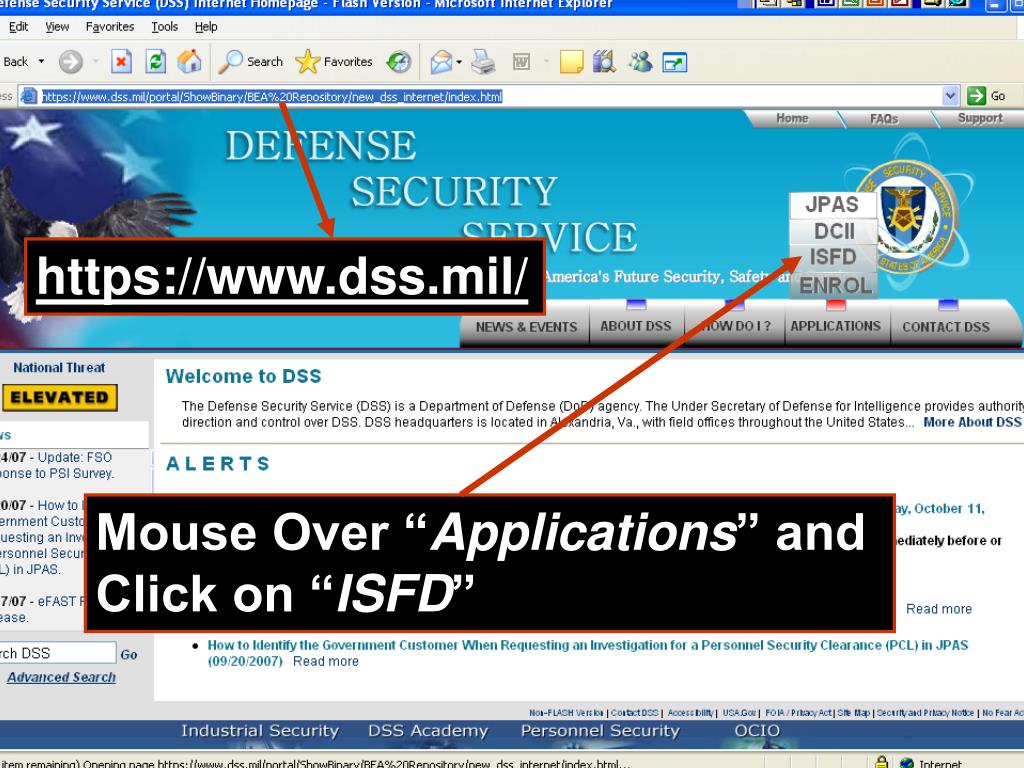Click the Edit with Word icon
Image resolution: width=1024 pixels, height=768 pixels.
pos(521,62)
